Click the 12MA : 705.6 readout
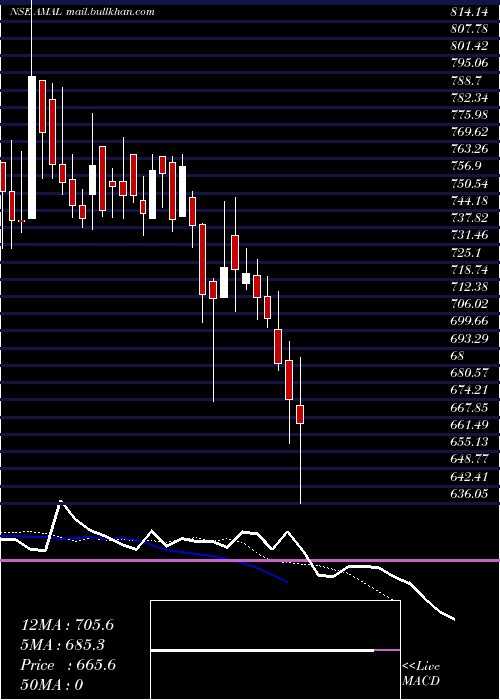The width and height of the screenshot is (500, 700). click(x=67, y=625)
